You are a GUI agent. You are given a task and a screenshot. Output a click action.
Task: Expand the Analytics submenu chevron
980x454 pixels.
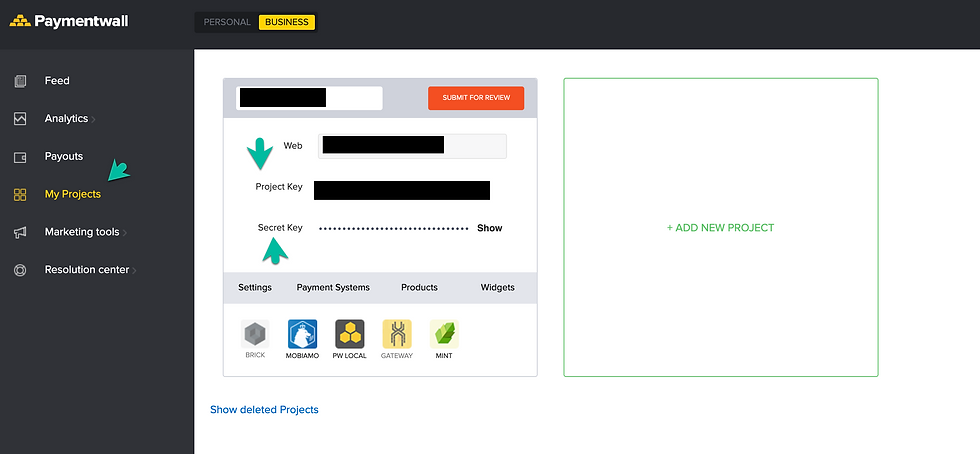click(94, 119)
